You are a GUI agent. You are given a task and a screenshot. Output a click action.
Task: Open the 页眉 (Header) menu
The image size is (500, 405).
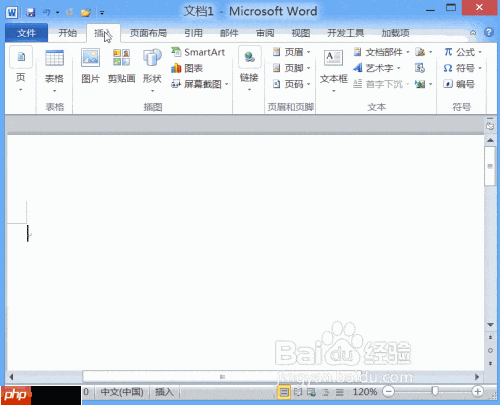(x=291, y=52)
